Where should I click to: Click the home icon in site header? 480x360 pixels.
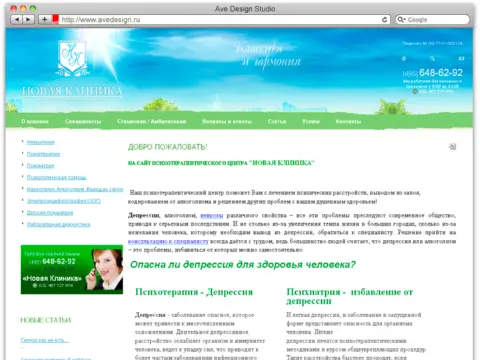[404, 59]
